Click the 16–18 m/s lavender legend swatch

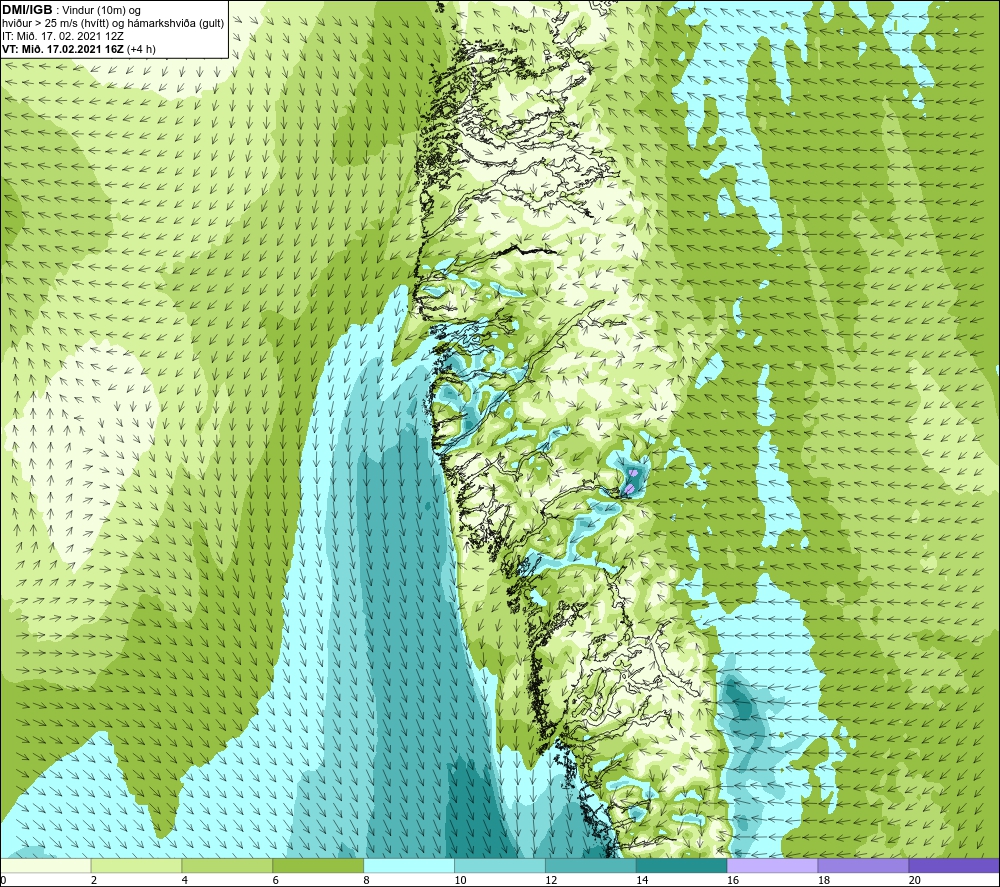[773, 865]
